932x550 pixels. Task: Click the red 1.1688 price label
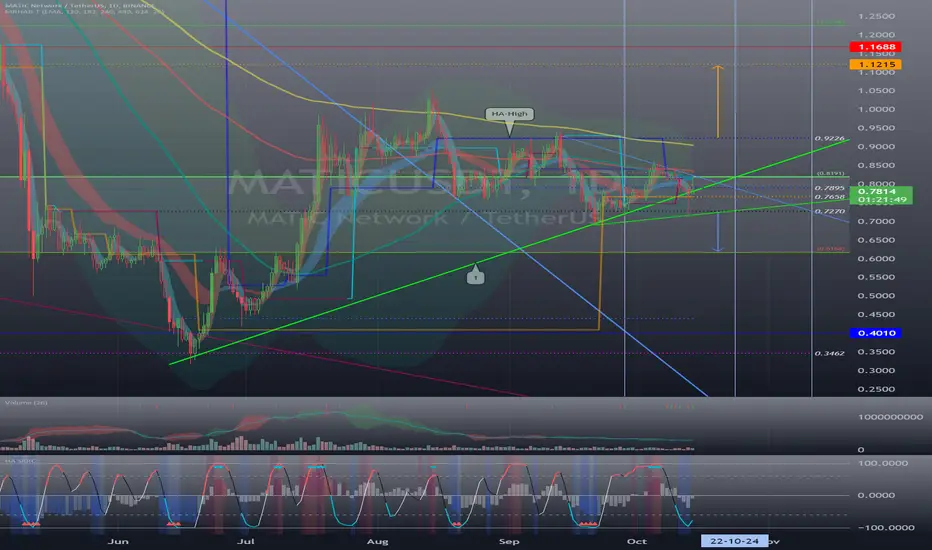tap(876, 46)
